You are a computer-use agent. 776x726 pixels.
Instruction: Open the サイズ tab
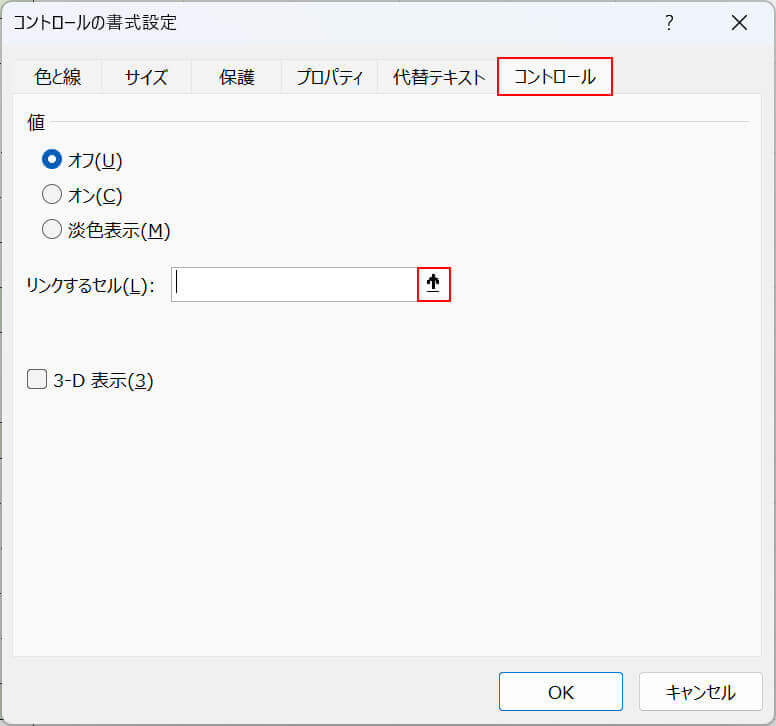click(x=146, y=77)
